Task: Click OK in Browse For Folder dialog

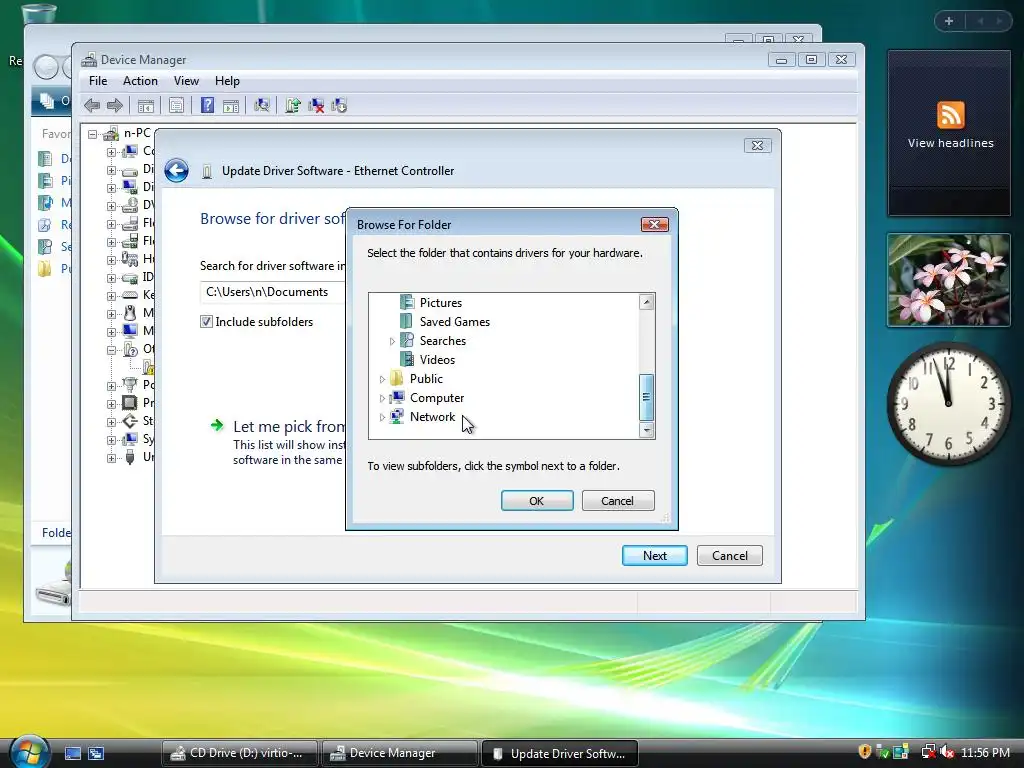Action: point(537,501)
